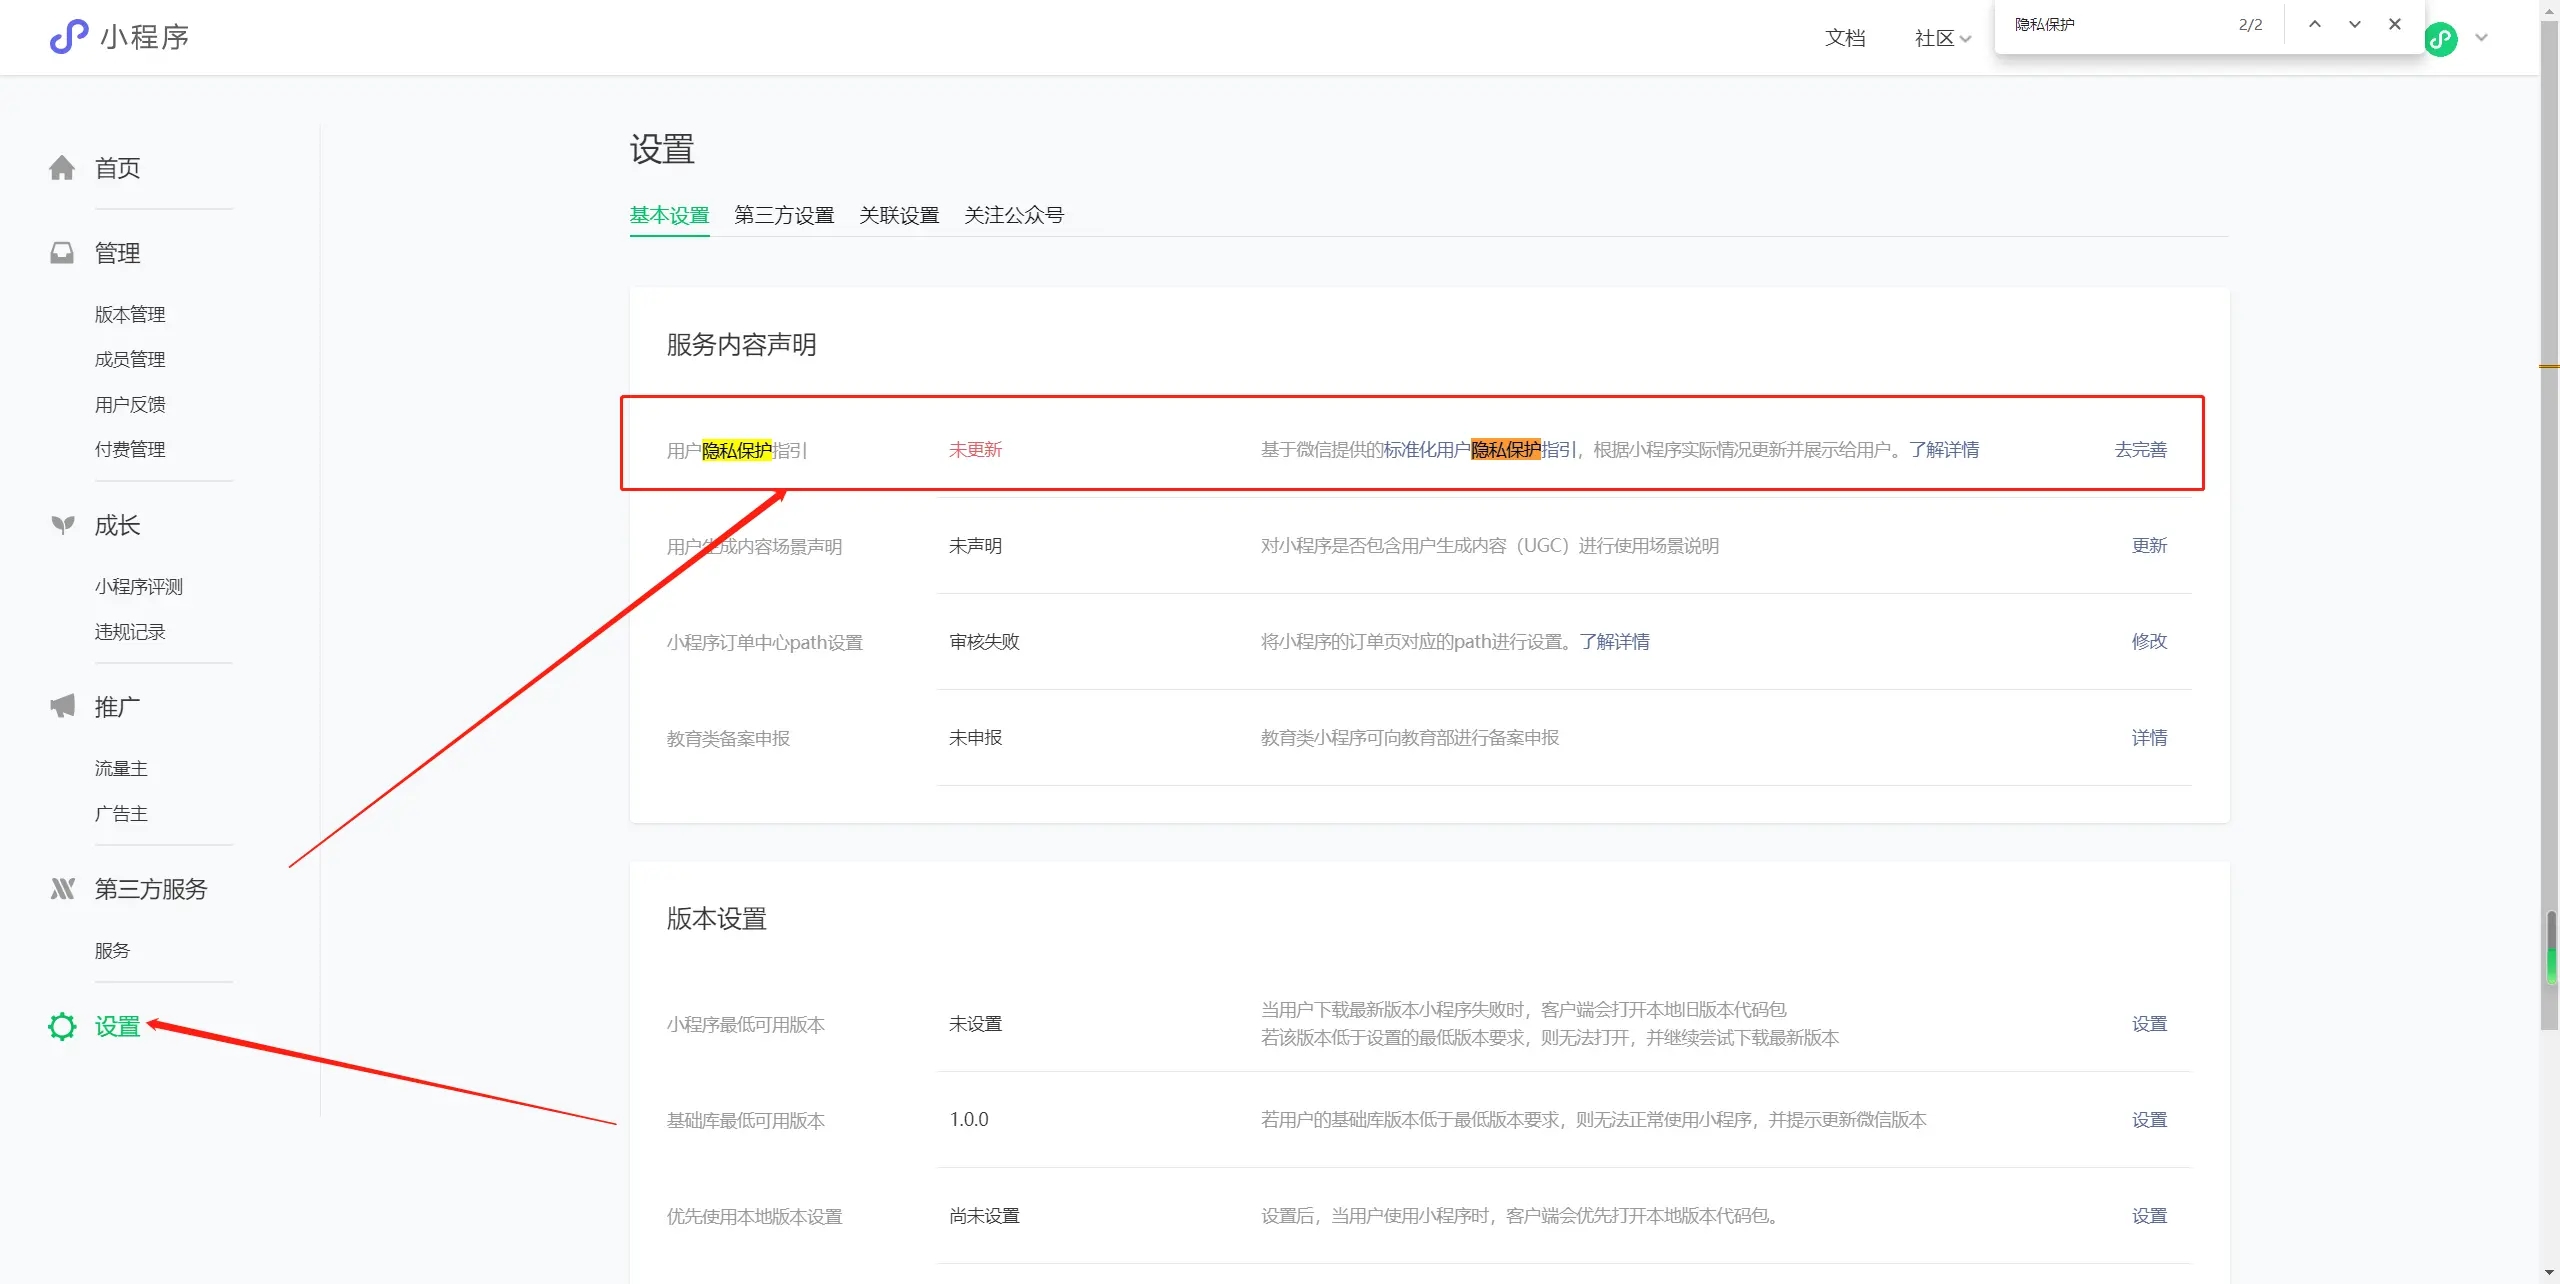2560x1284 pixels.
Task: Click the sprout icon beside 成长
Action: [62, 525]
